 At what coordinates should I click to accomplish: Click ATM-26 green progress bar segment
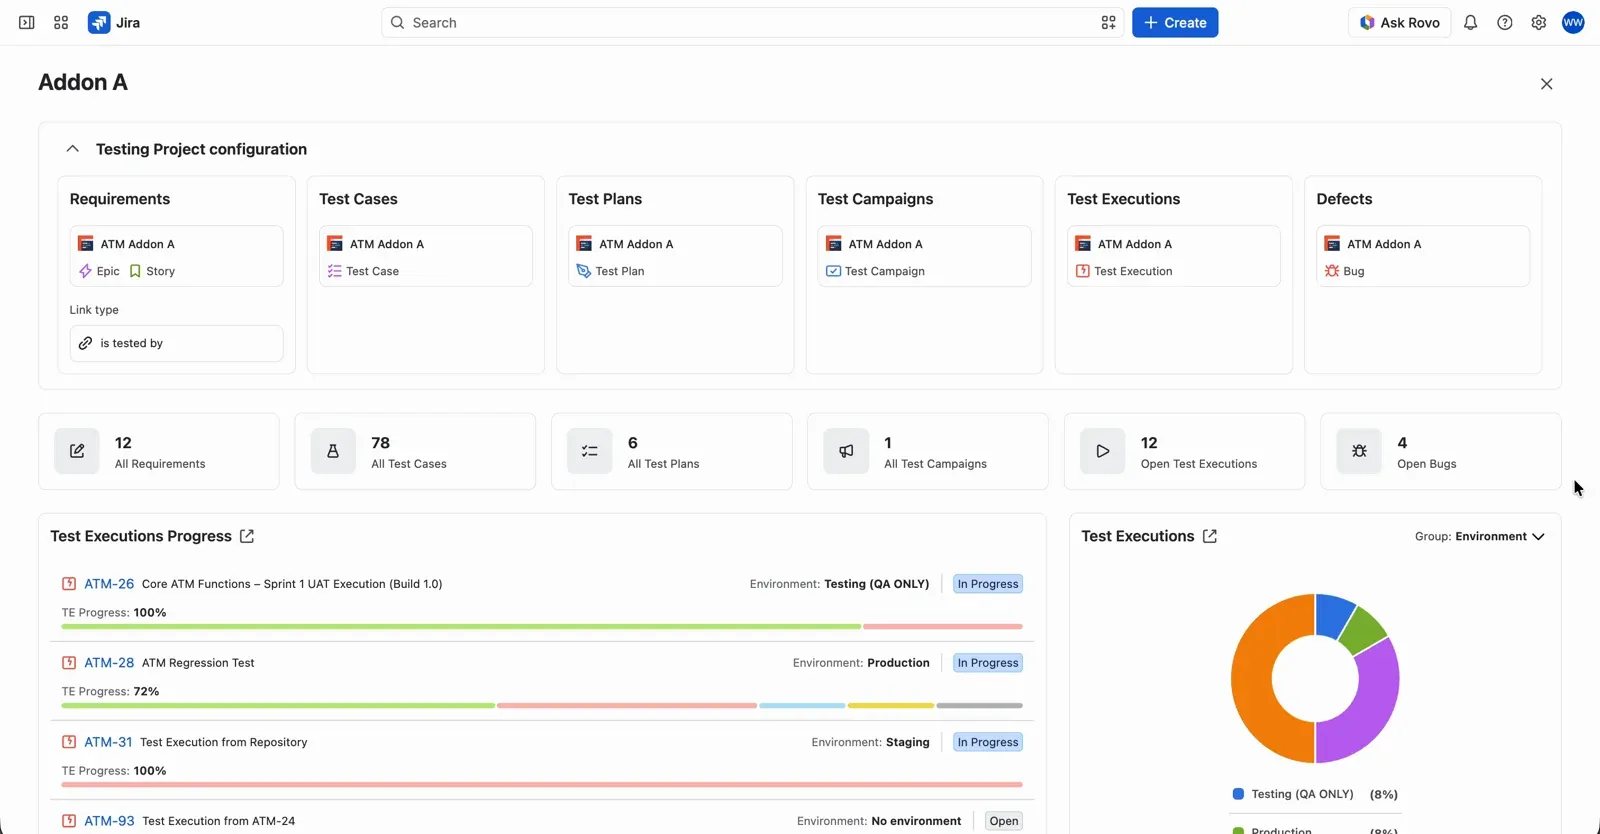click(461, 627)
